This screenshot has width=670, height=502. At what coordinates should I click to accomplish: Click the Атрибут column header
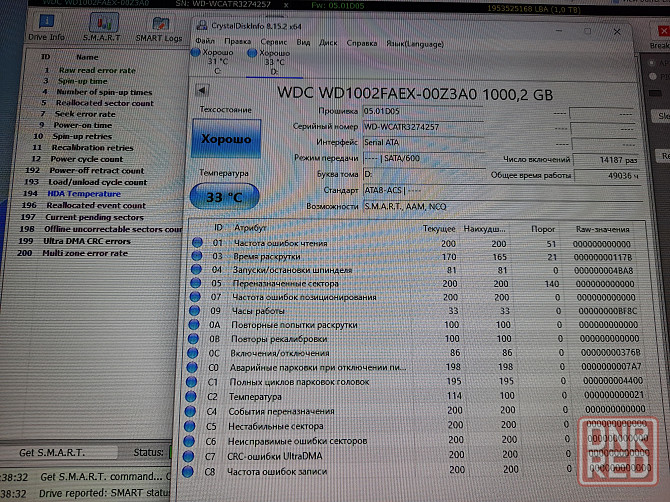[250, 228]
